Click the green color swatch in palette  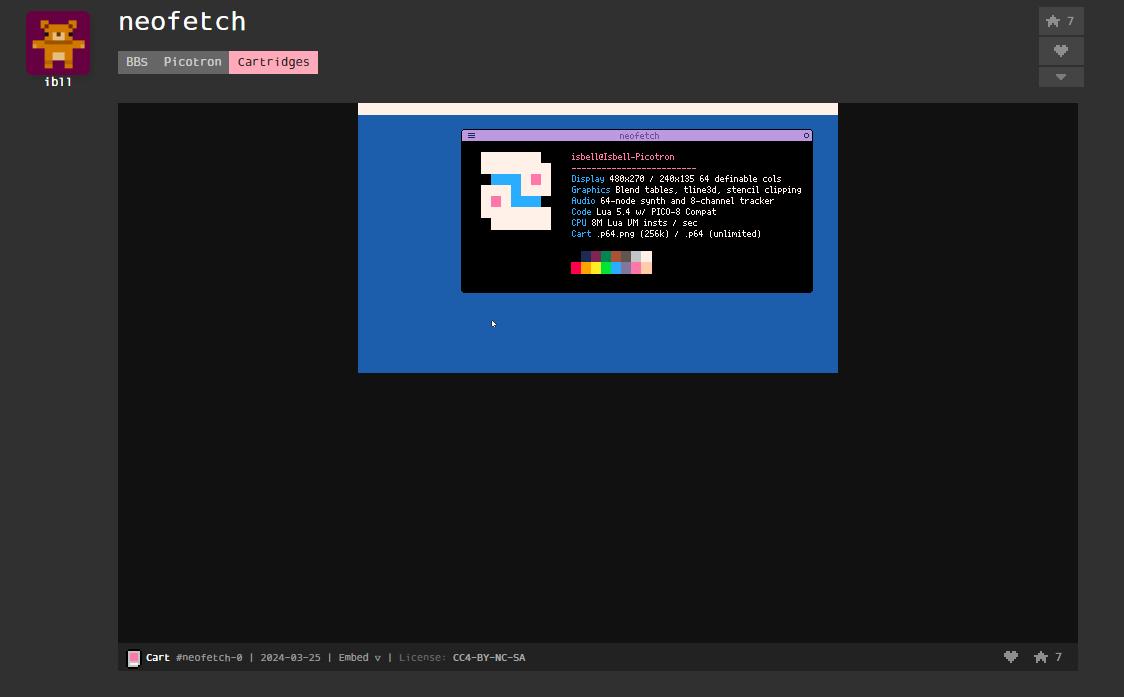[606, 268]
